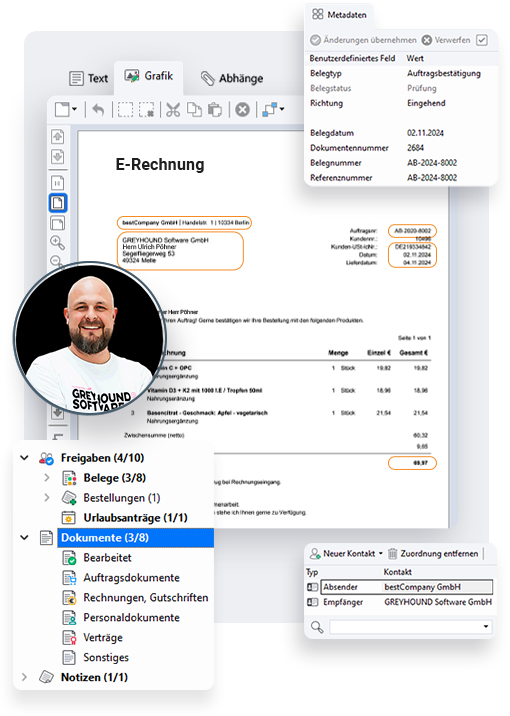Open the Verträge folder

coord(103,637)
